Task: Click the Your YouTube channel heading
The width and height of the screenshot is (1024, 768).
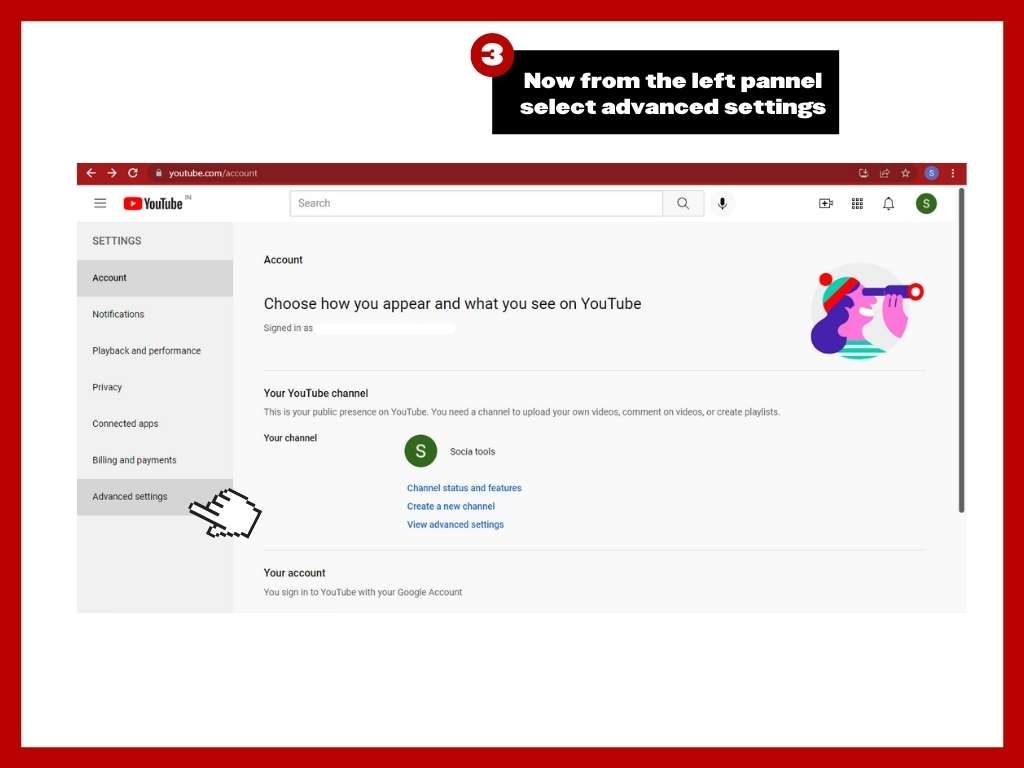Action: [x=316, y=393]
